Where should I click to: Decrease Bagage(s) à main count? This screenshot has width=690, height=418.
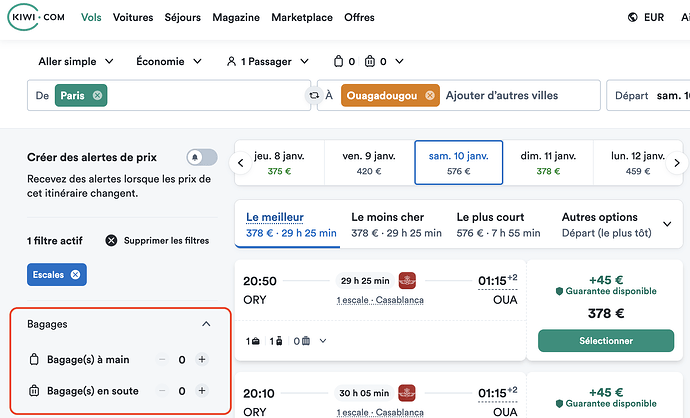(162, 359)
